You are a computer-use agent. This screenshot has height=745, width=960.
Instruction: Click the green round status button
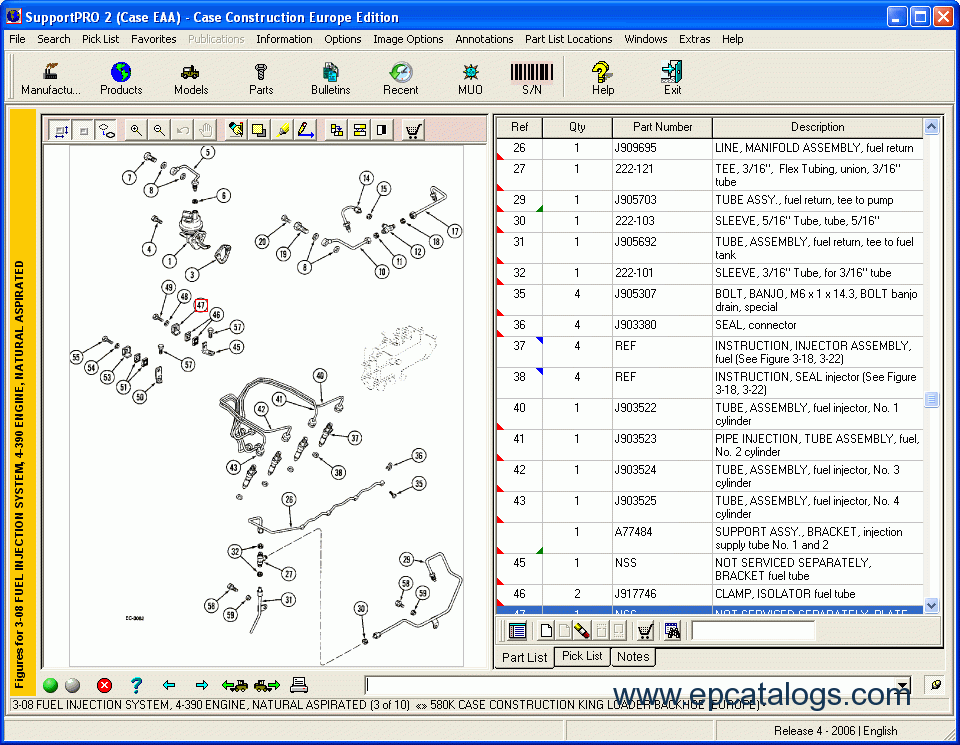pos(50,685)
